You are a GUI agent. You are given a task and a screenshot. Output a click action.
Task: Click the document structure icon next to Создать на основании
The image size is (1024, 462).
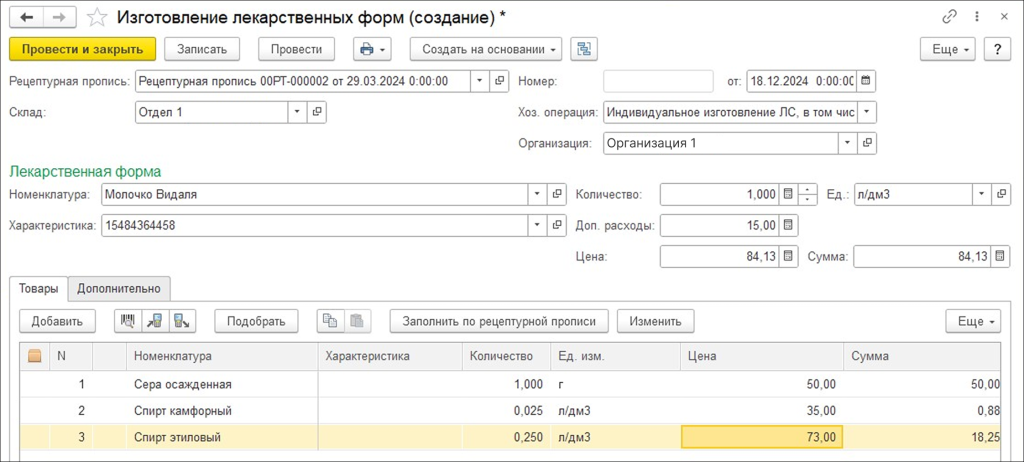585,49
